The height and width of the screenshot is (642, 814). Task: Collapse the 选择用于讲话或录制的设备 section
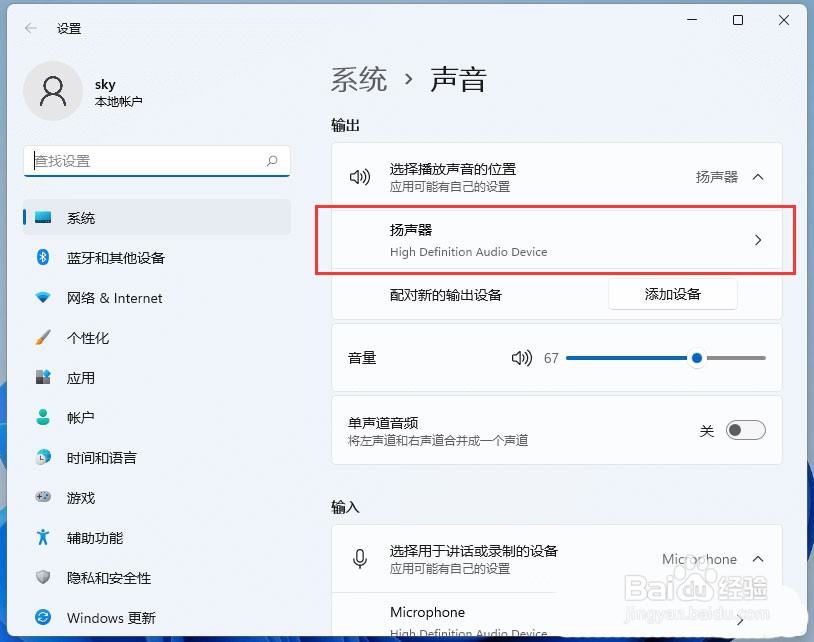[758, 559]
